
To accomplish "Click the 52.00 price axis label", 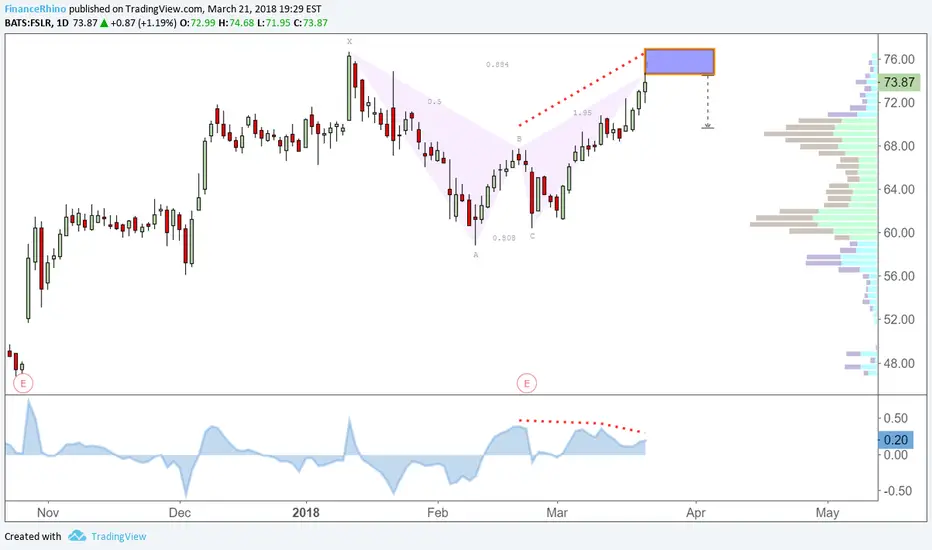I will point(899,319).
